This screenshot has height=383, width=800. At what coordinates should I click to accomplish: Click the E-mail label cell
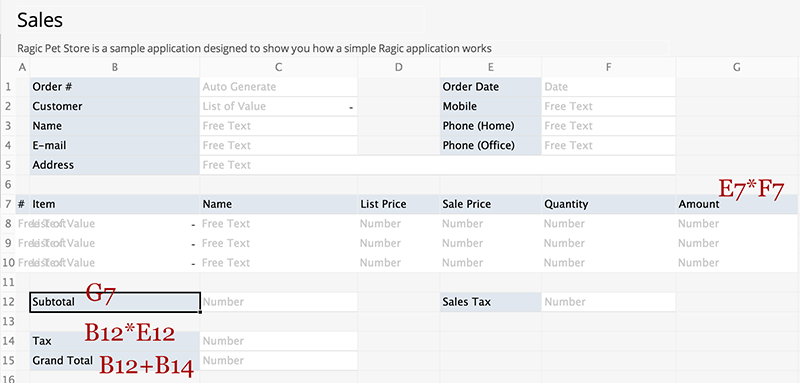(115, 145)
